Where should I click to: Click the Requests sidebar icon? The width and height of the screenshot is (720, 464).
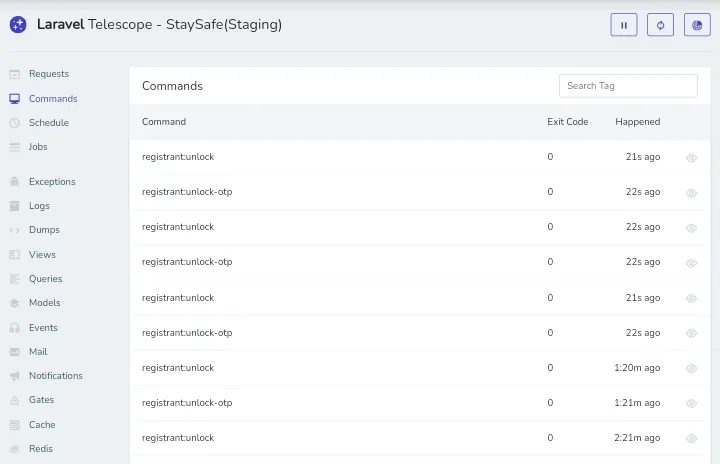(15, 74)
